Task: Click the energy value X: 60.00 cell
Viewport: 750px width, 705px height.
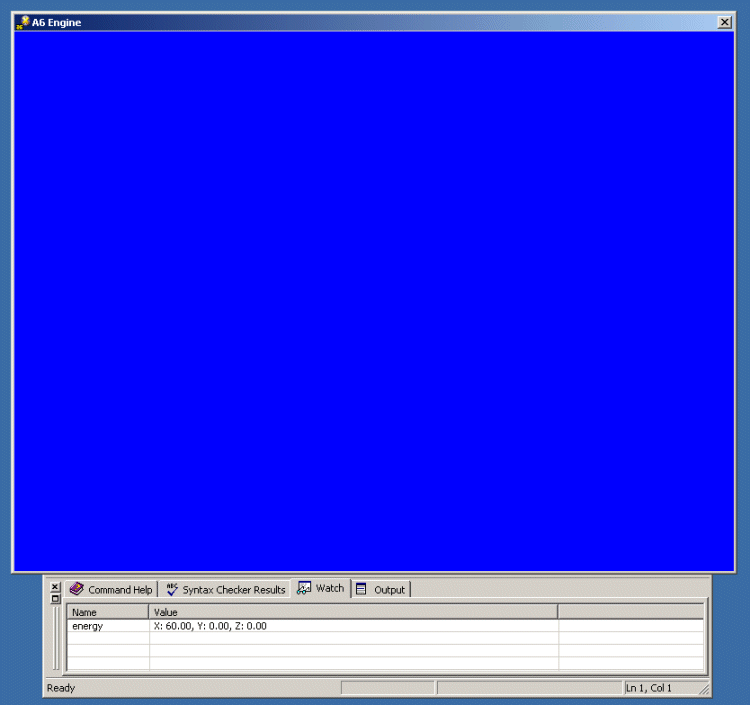Action: pos(352,626)
